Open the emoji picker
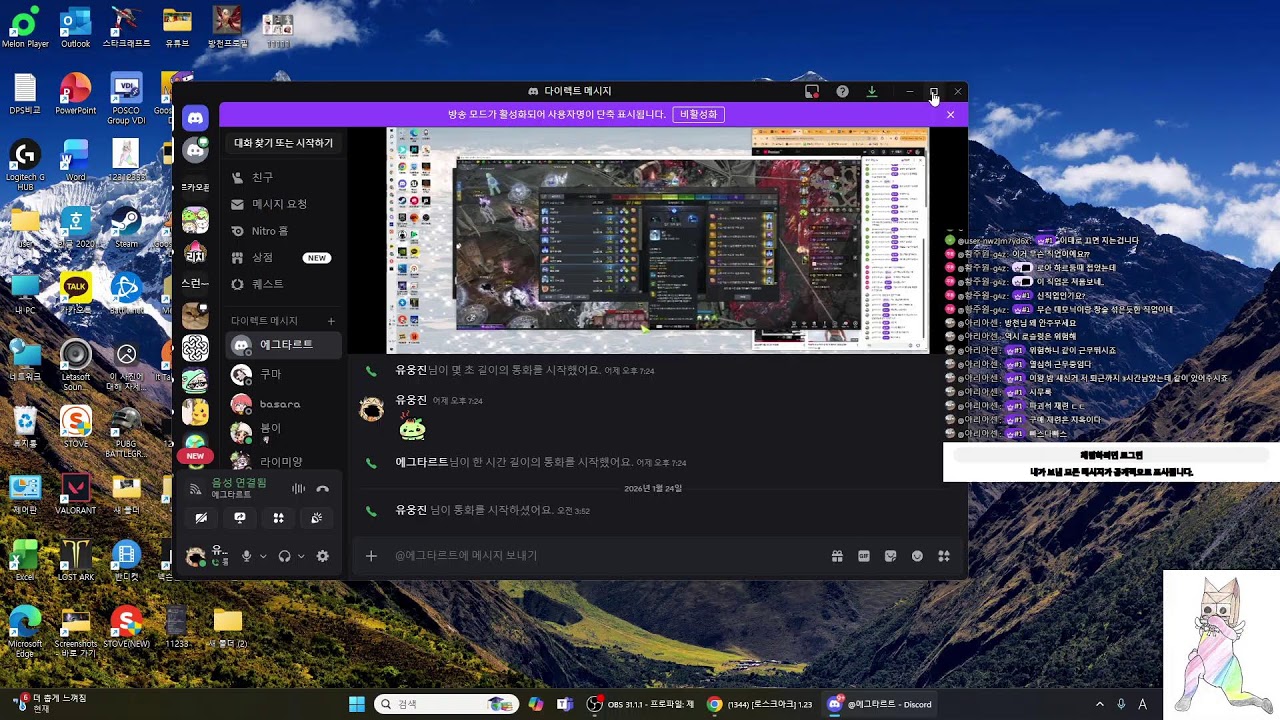This screenshot has height=720, width=1280. tap(917, 556)
